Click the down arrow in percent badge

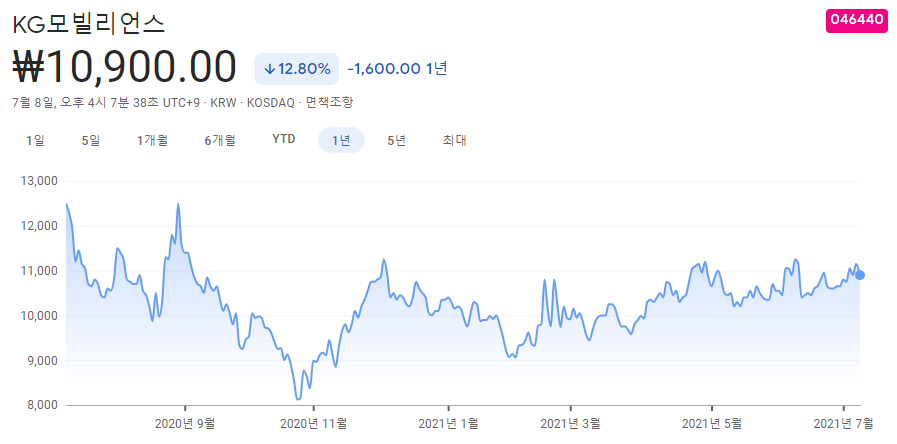tap(270, 69)
